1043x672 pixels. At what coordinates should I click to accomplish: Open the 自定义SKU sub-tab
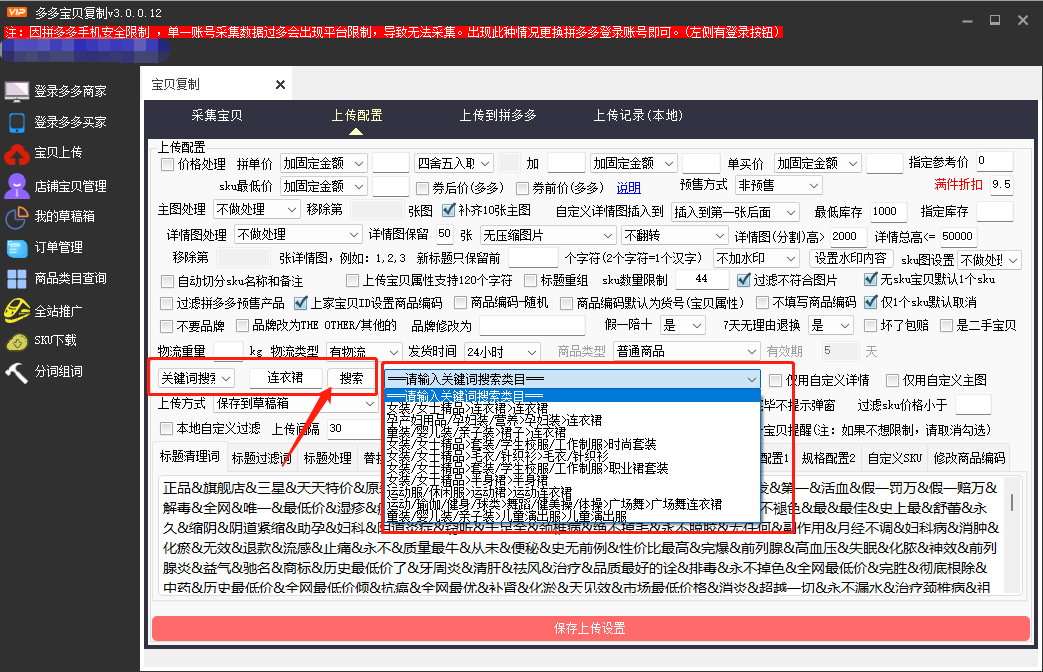(895, 458)
